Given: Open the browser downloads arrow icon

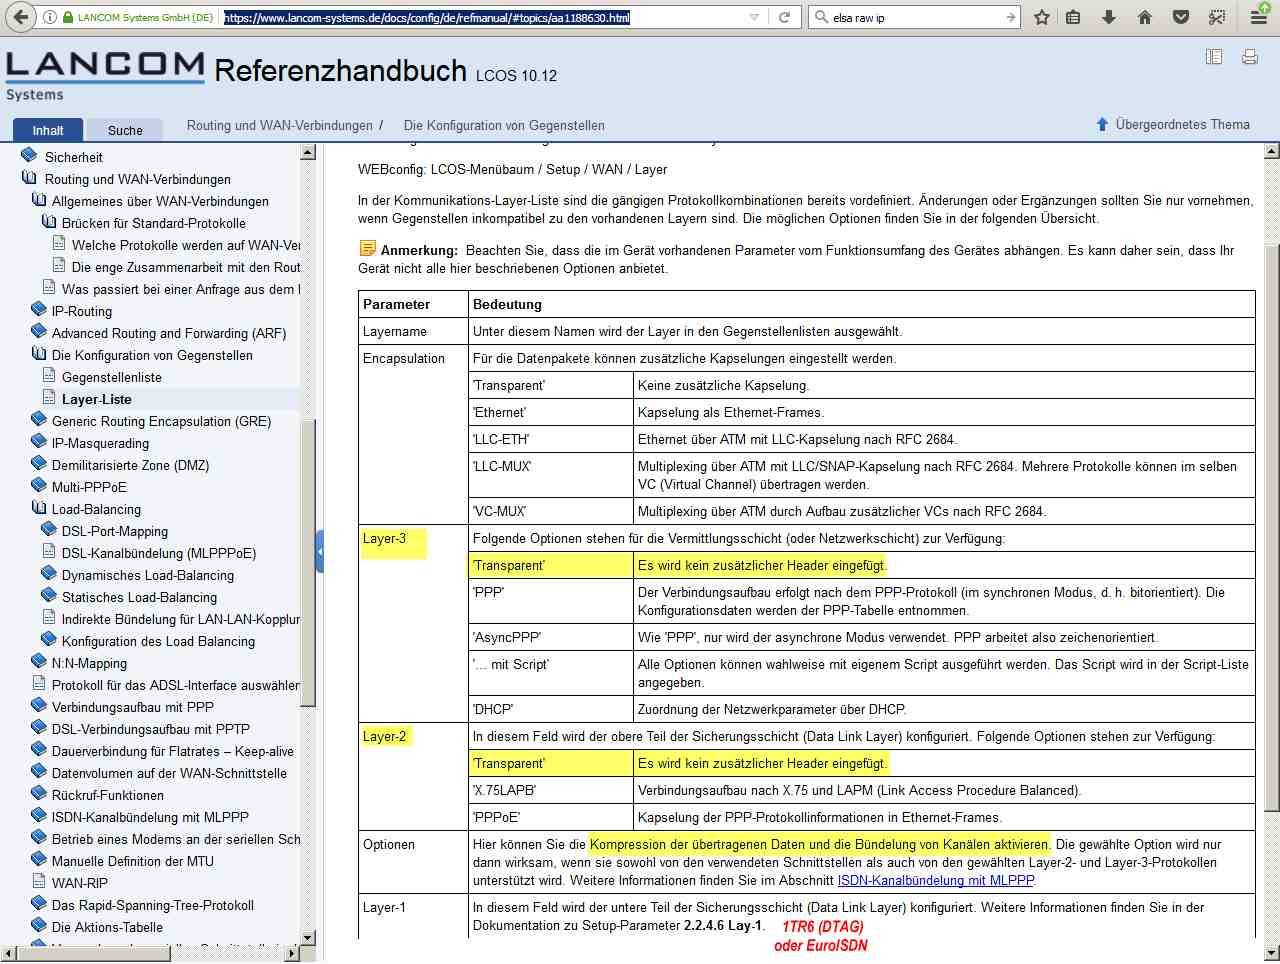Looking at the screenshot, I should [x=1109, y=17].
